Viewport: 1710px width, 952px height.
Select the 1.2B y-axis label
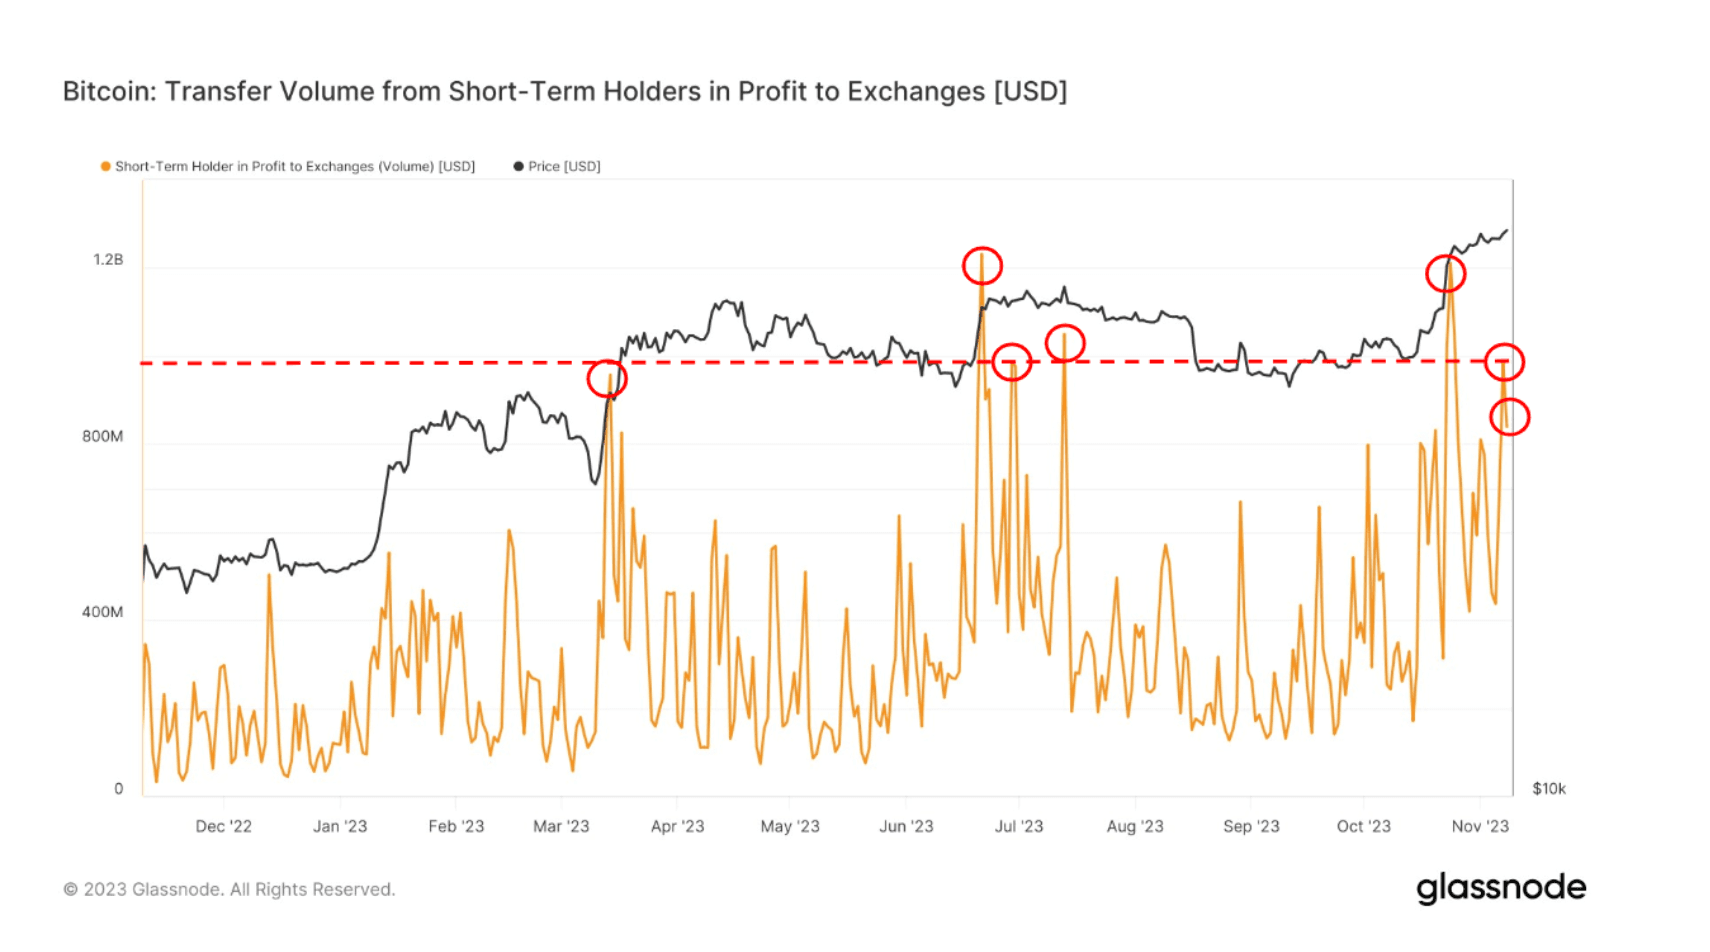108,260
